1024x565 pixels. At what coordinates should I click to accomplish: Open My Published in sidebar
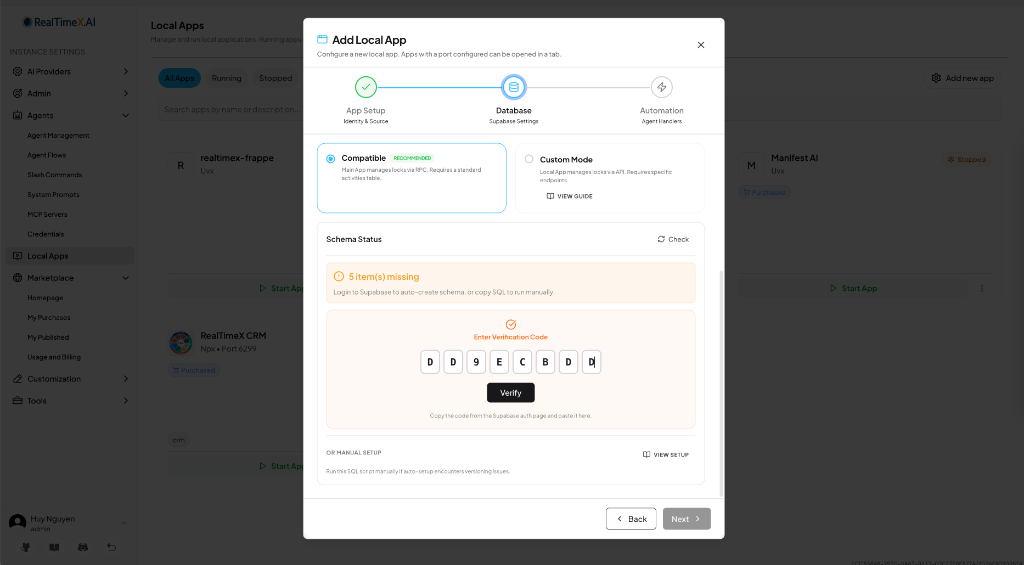pos(48,338)
